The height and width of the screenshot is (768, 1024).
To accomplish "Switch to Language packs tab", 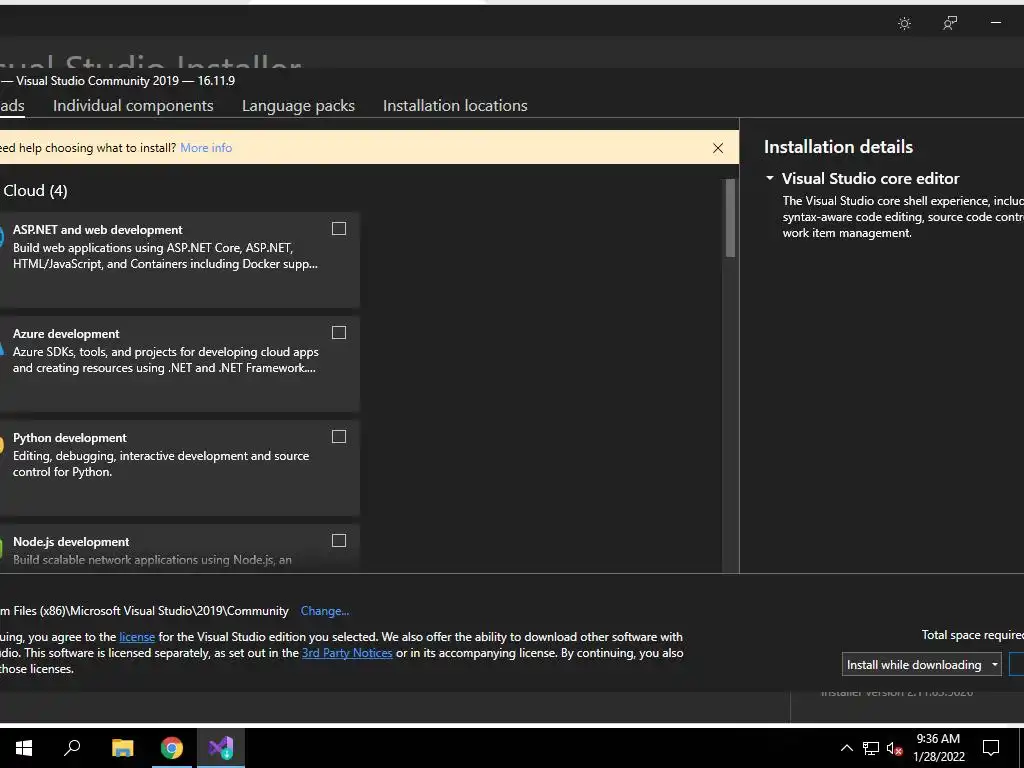I will click(298, 106).
